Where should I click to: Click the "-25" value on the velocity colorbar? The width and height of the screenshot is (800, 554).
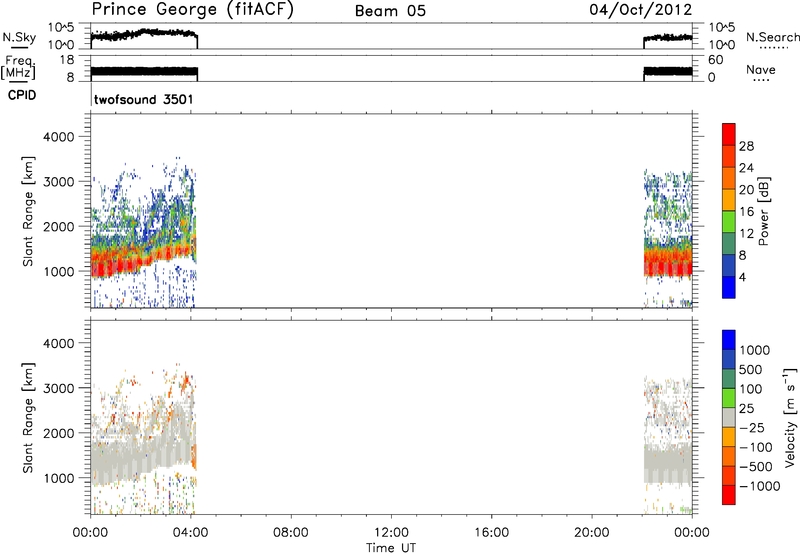(x=752, y=427)
